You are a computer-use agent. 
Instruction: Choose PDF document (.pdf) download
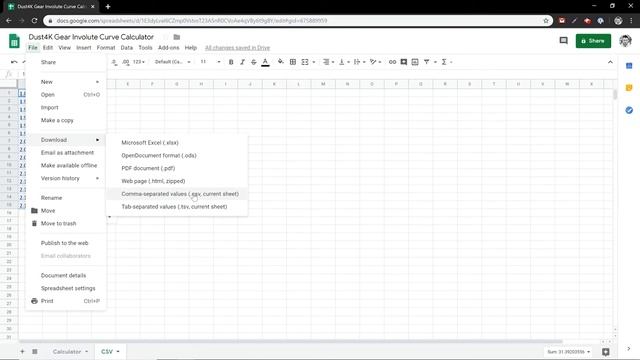coord(177,168)
